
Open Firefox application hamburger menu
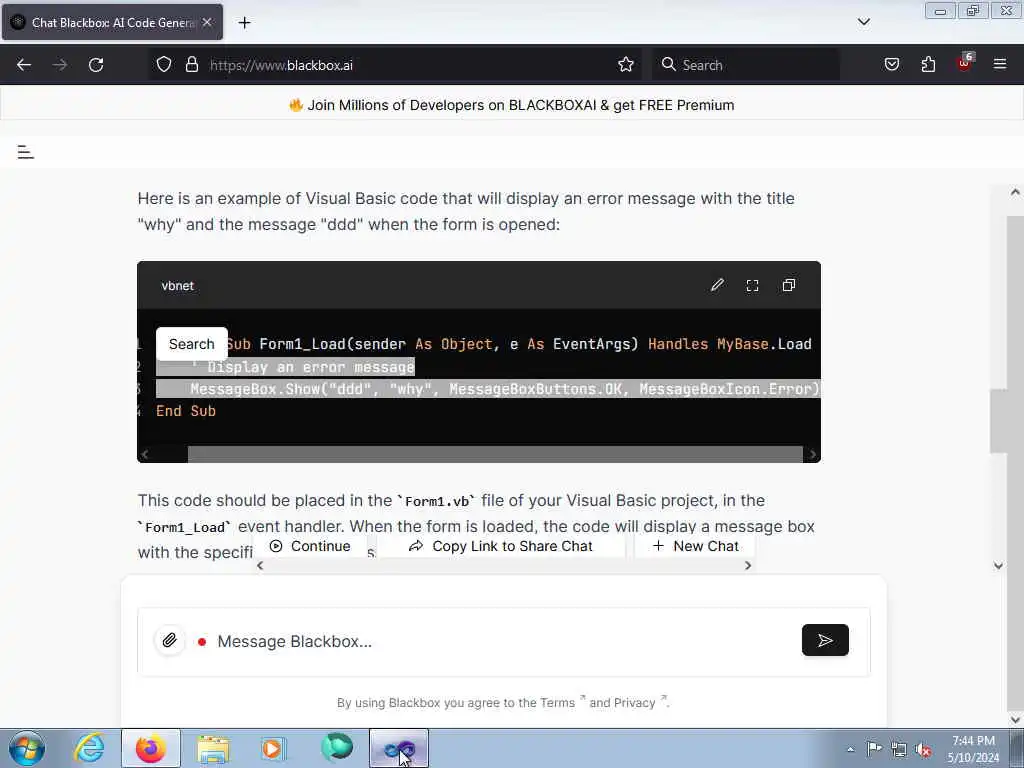[x=1000, y=64]
